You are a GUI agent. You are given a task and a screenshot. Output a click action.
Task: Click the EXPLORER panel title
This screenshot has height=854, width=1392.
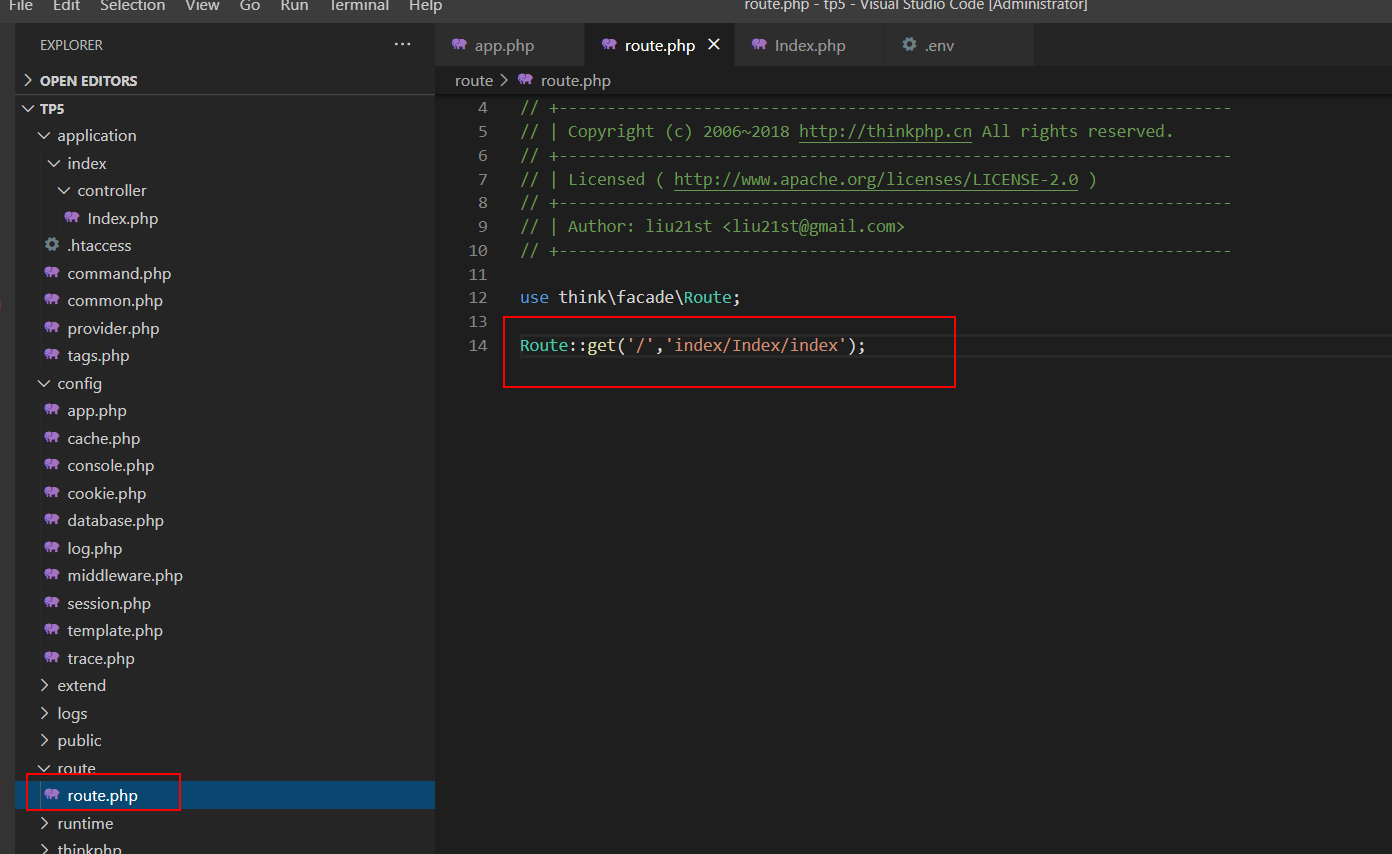point(71,45)
